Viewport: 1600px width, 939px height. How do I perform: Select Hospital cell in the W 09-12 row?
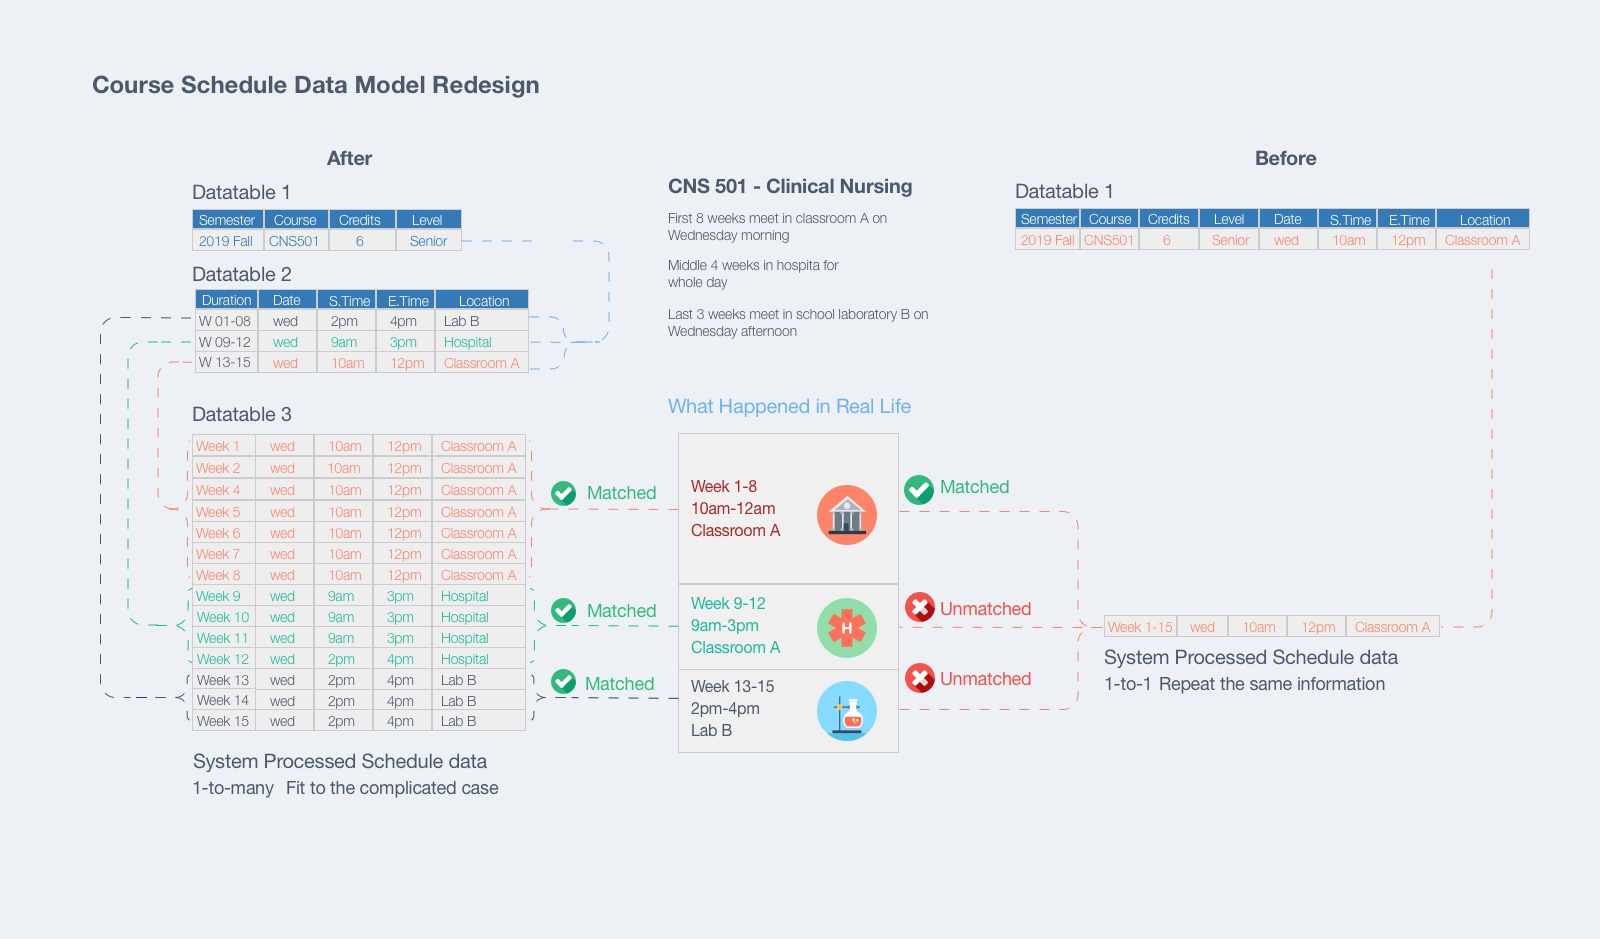(467, 342)
